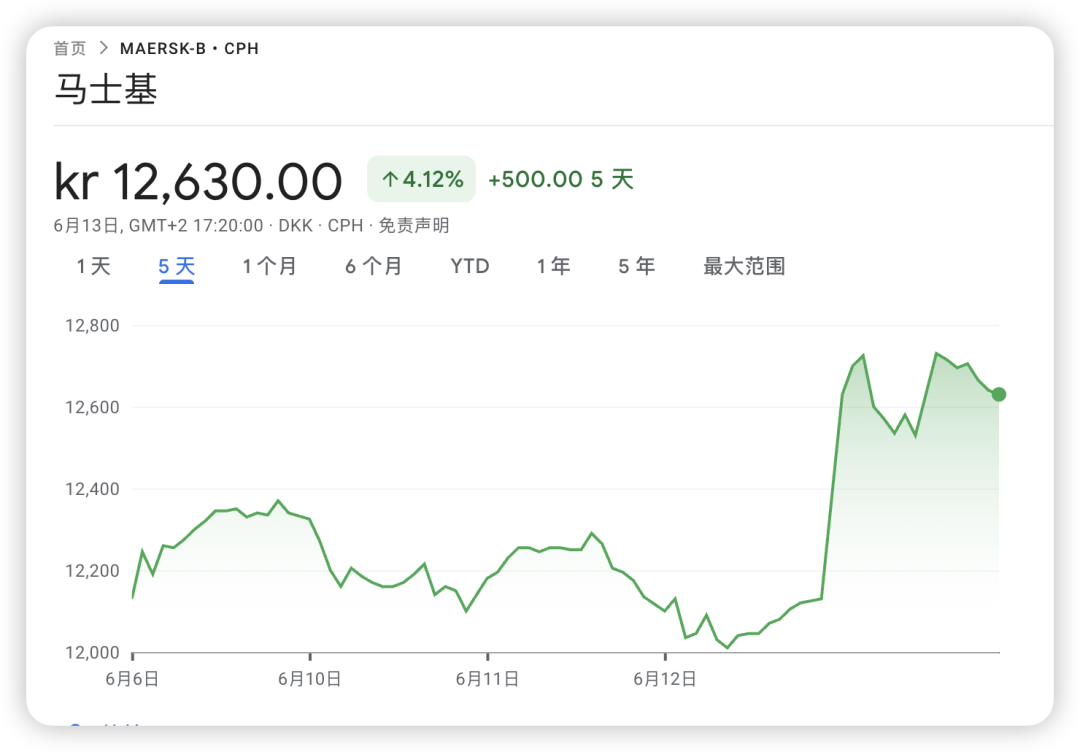Select the 1天 time range tab
1080x752 pixels.
click(x=93, y=267)
